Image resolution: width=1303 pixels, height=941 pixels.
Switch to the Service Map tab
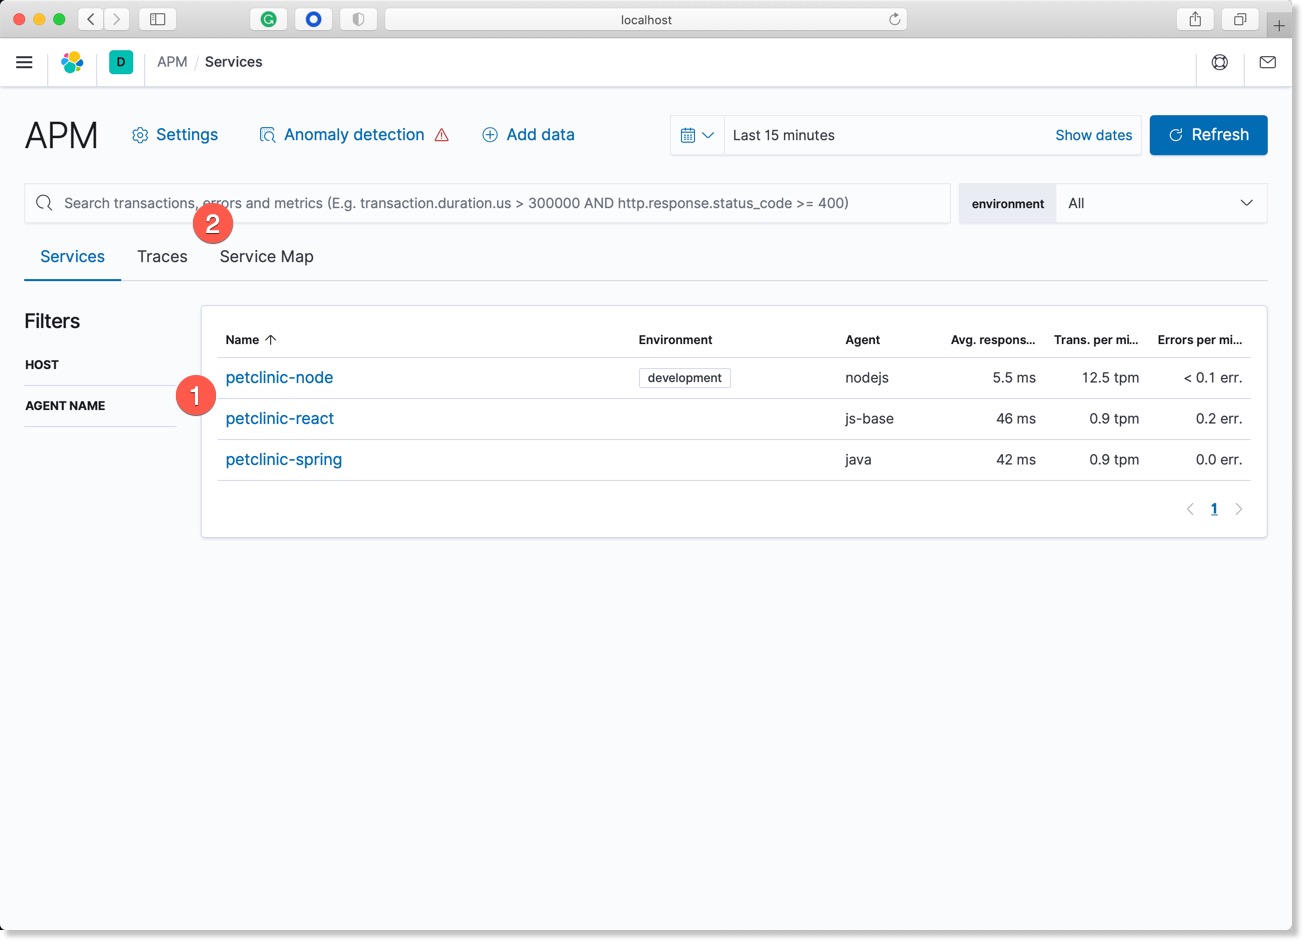[266, 257]
